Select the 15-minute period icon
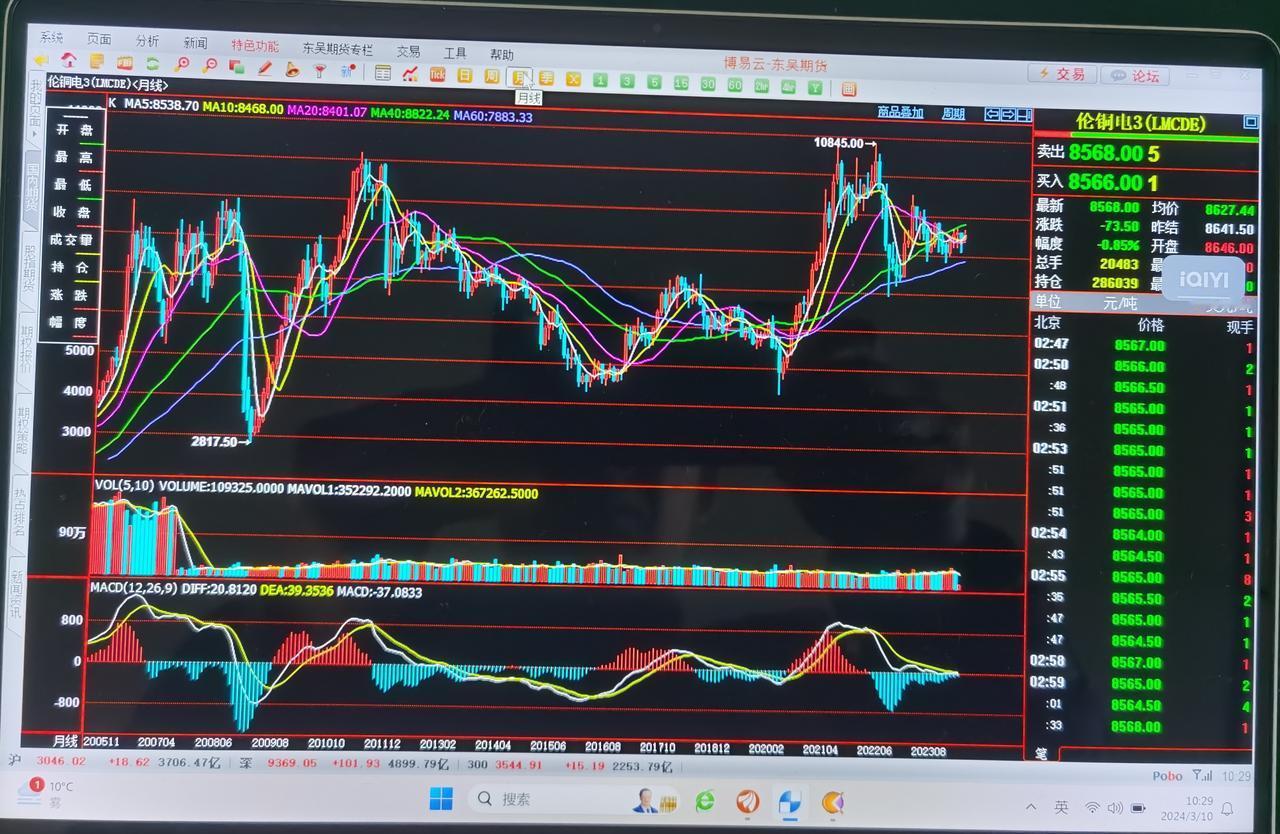Screen dimensions: 1280x834 [681, 83]
